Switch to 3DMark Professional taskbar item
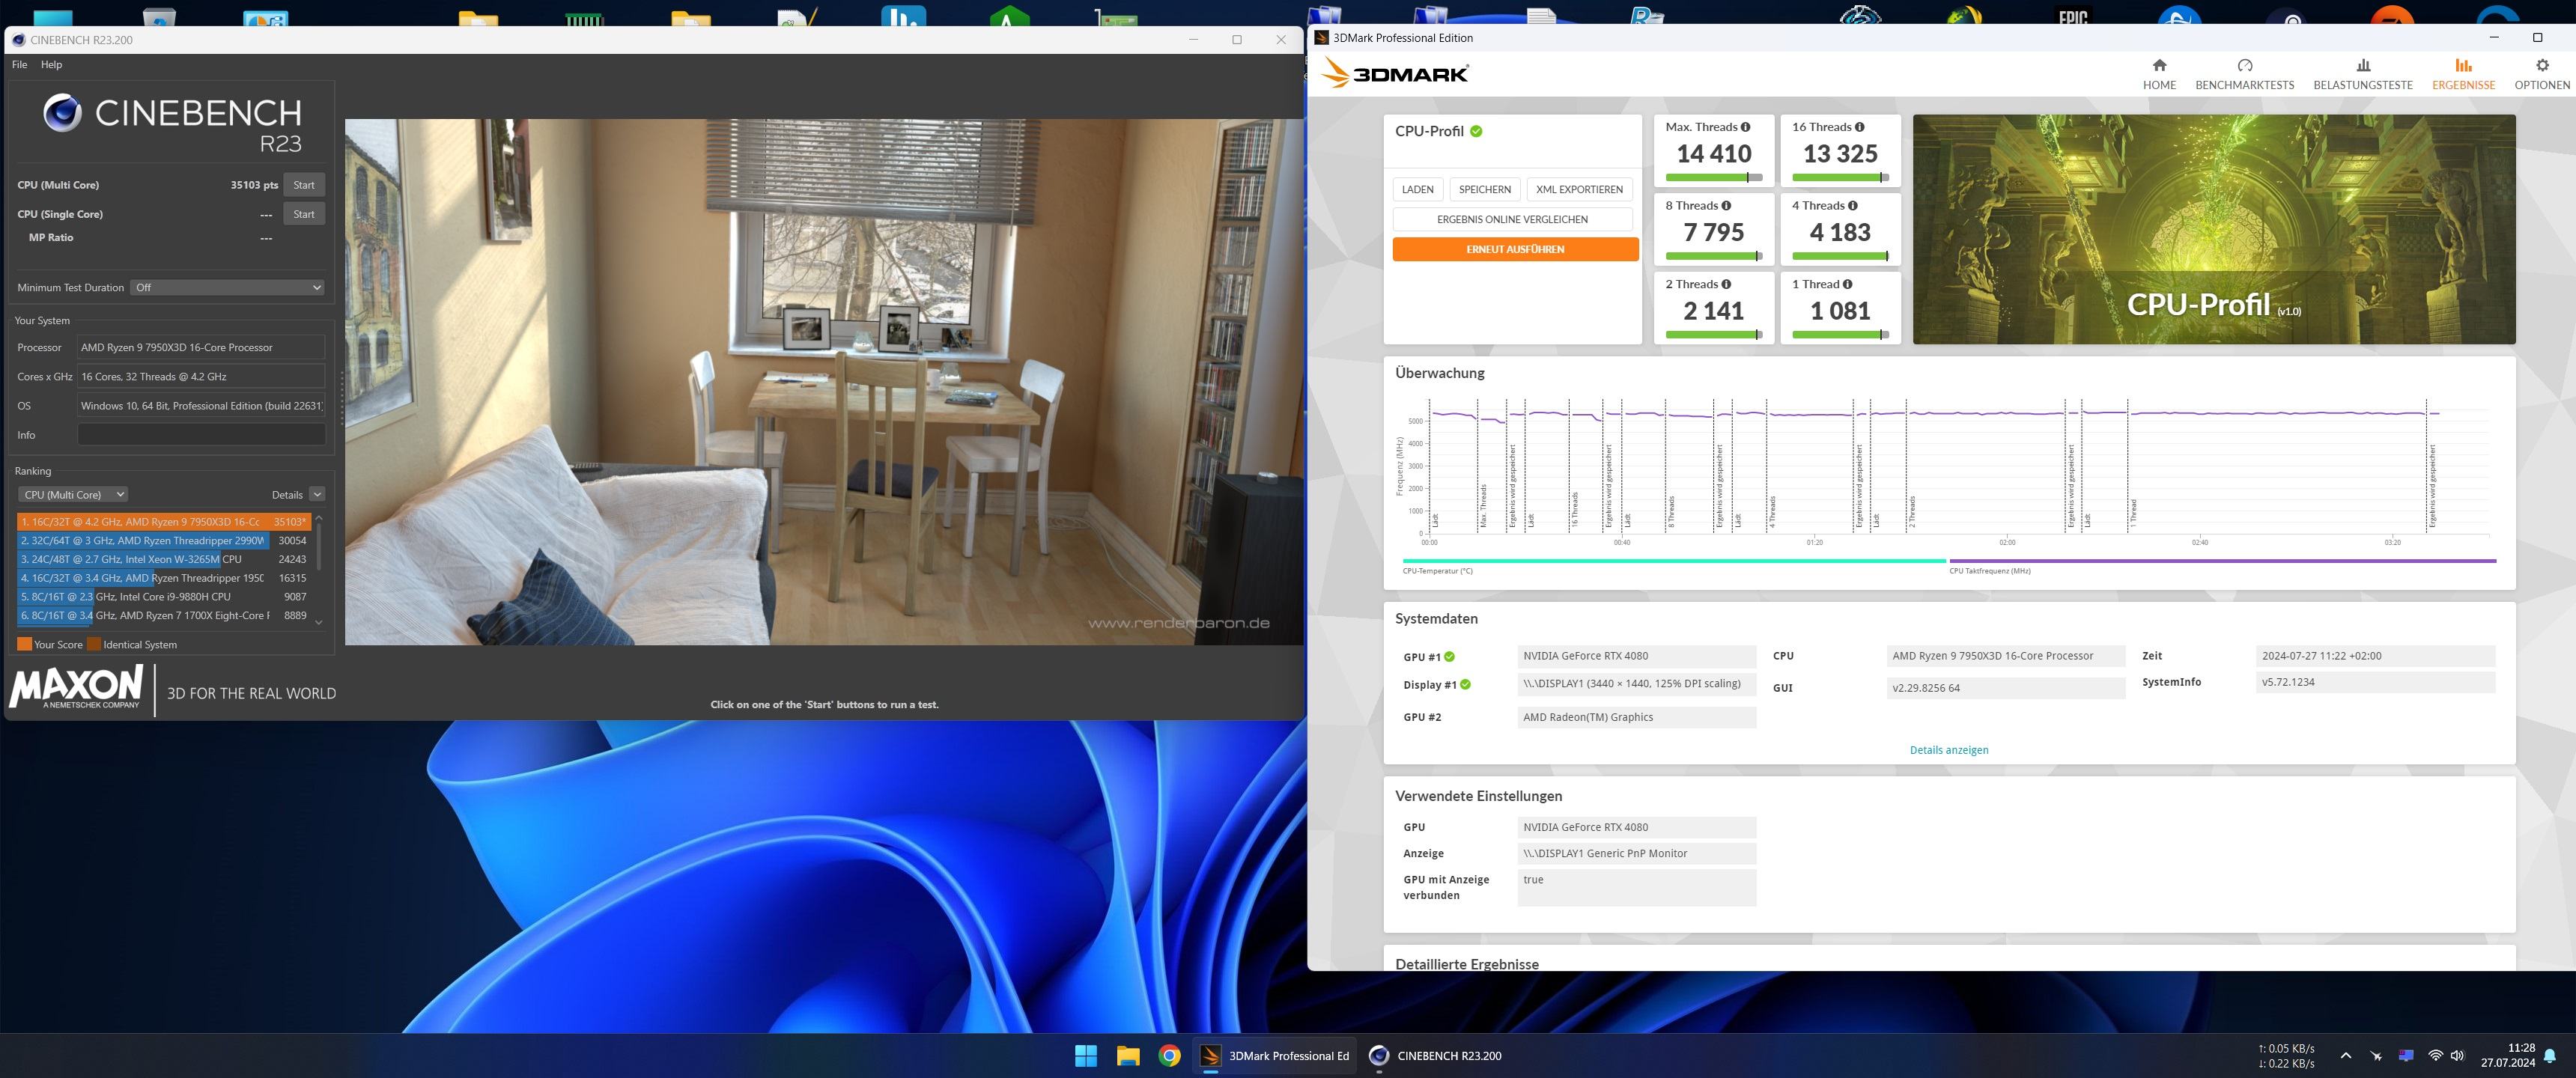The height and width of the screenshot is (1078, 2576). pos(1274,1056)
